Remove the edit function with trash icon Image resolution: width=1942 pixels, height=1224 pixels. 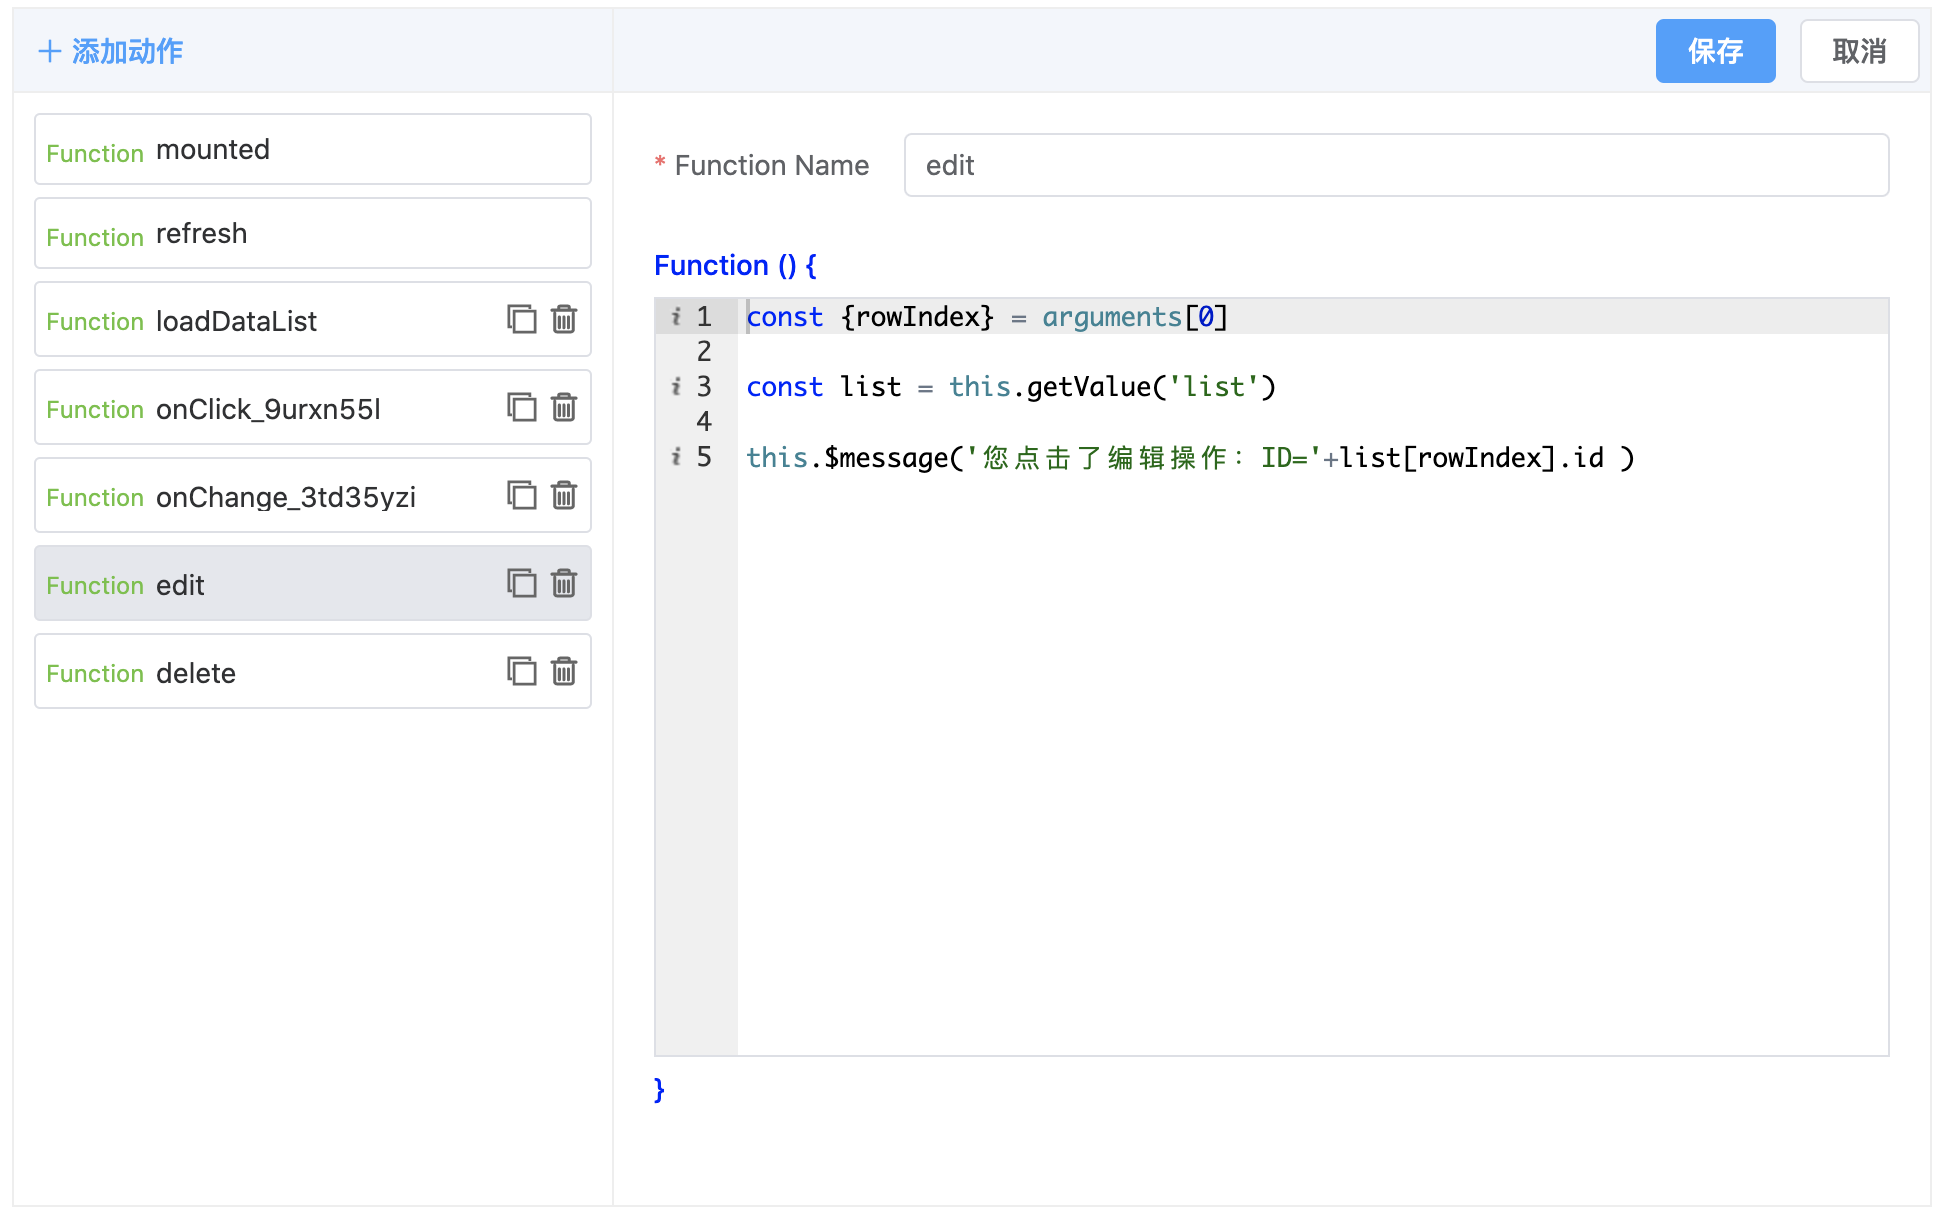pos(564,583)
